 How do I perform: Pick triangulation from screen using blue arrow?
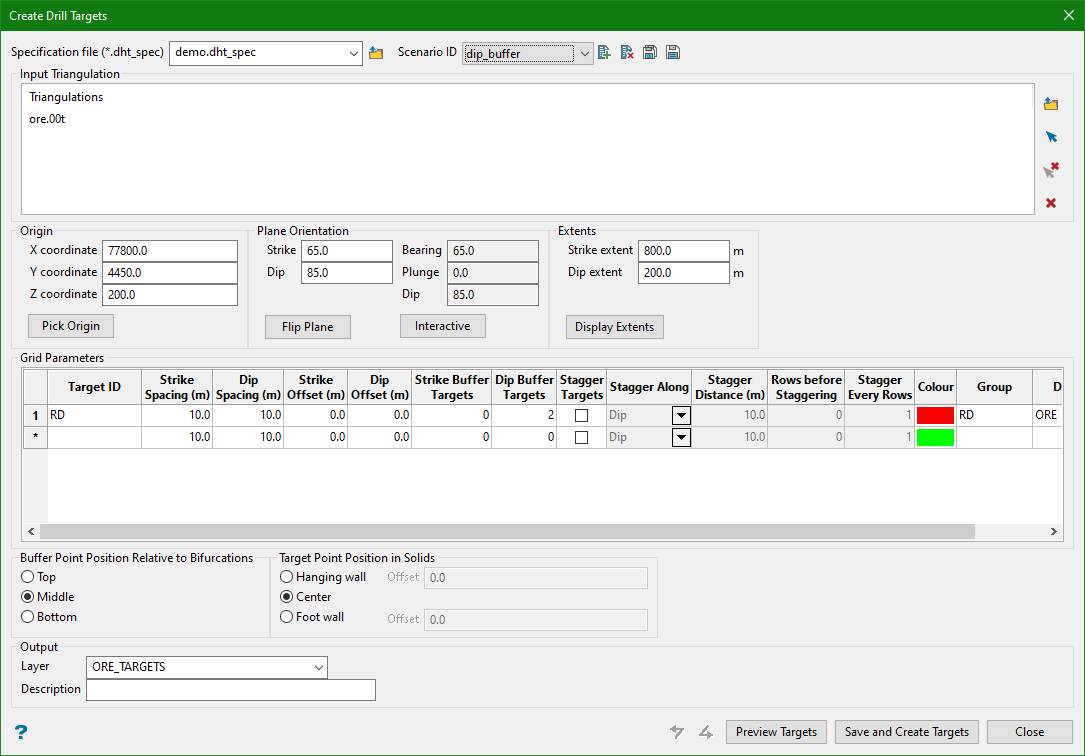tap(1051, 137)
